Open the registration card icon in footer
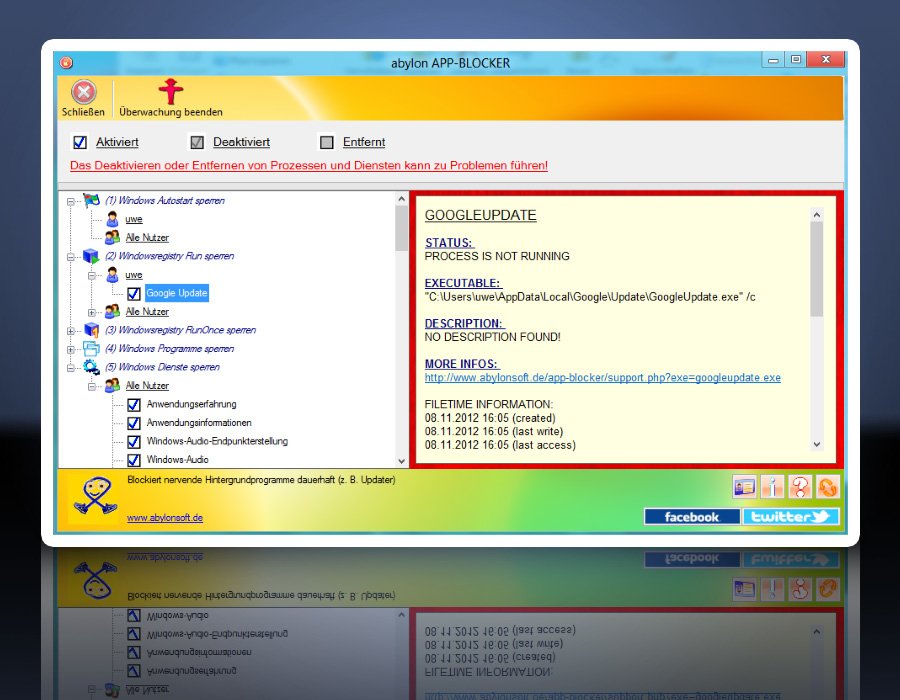Viewport: 900px width, 700px height. tap(744, 487)
